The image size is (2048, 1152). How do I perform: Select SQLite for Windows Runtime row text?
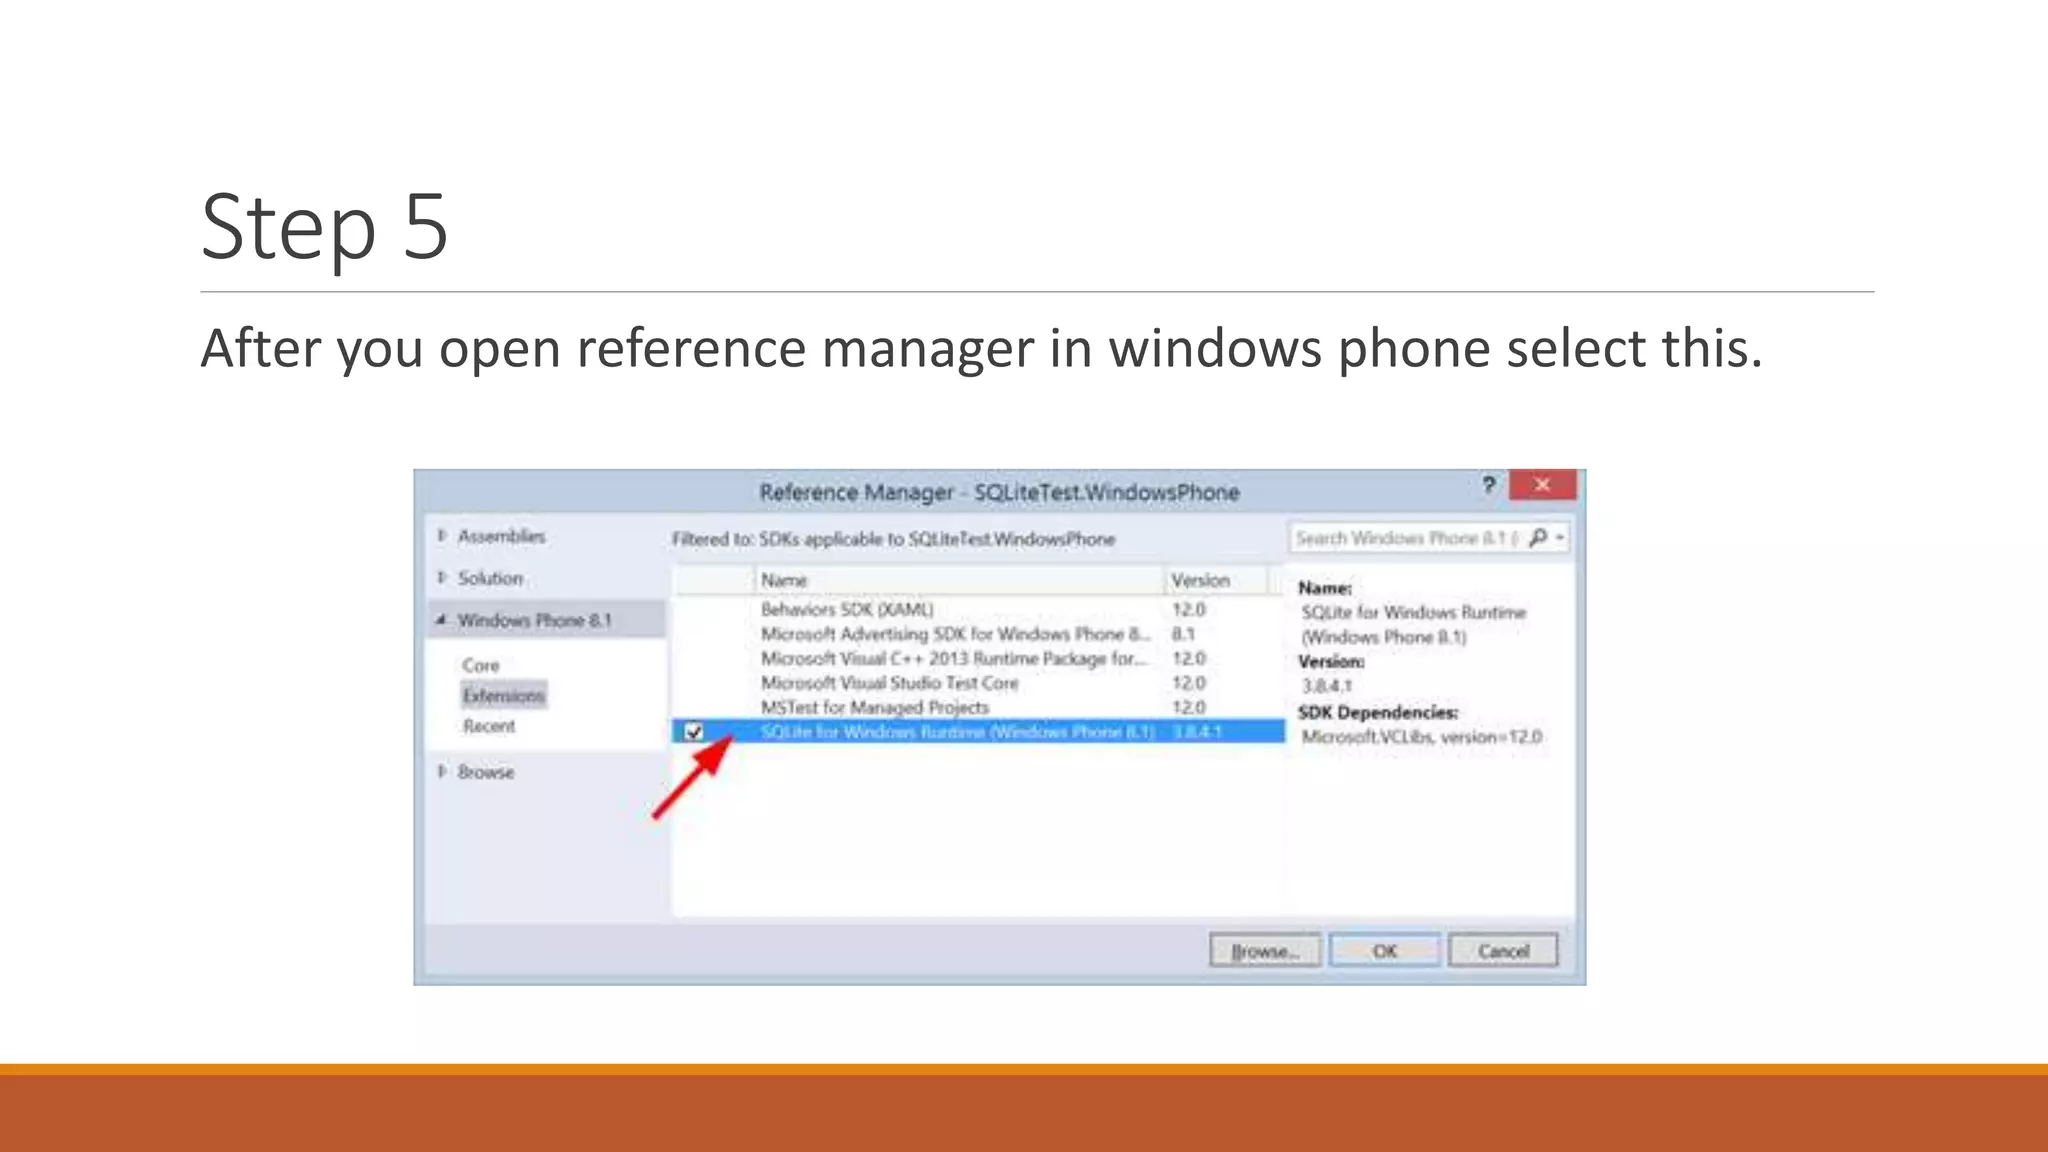tap(957, 732)
